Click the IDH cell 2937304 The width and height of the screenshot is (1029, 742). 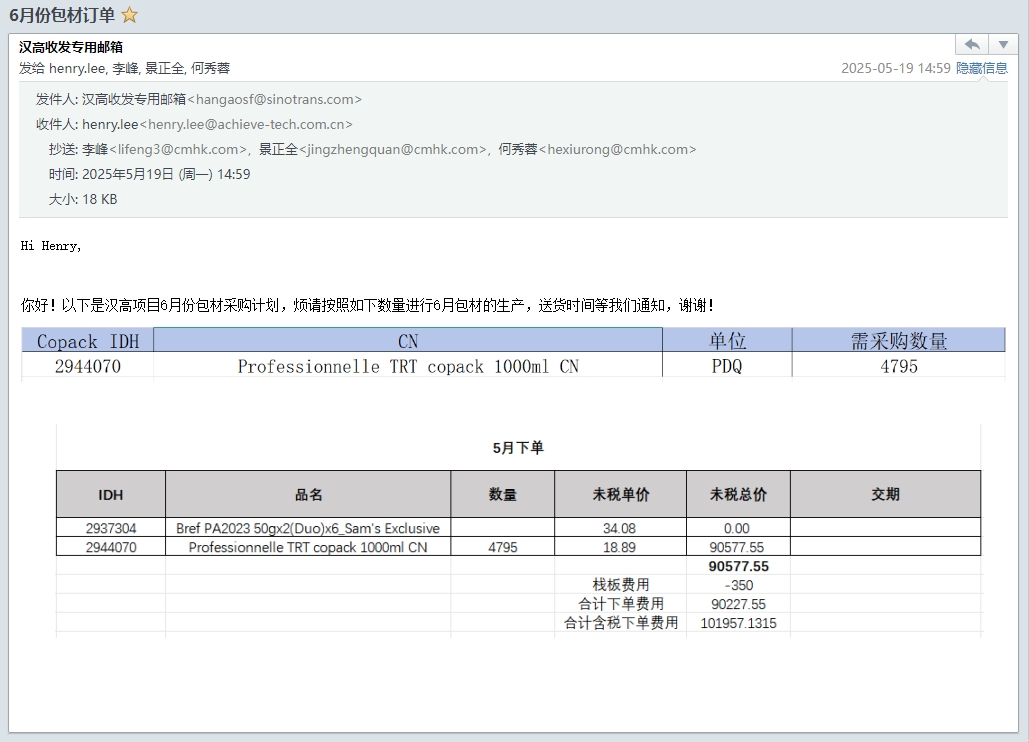111,528
